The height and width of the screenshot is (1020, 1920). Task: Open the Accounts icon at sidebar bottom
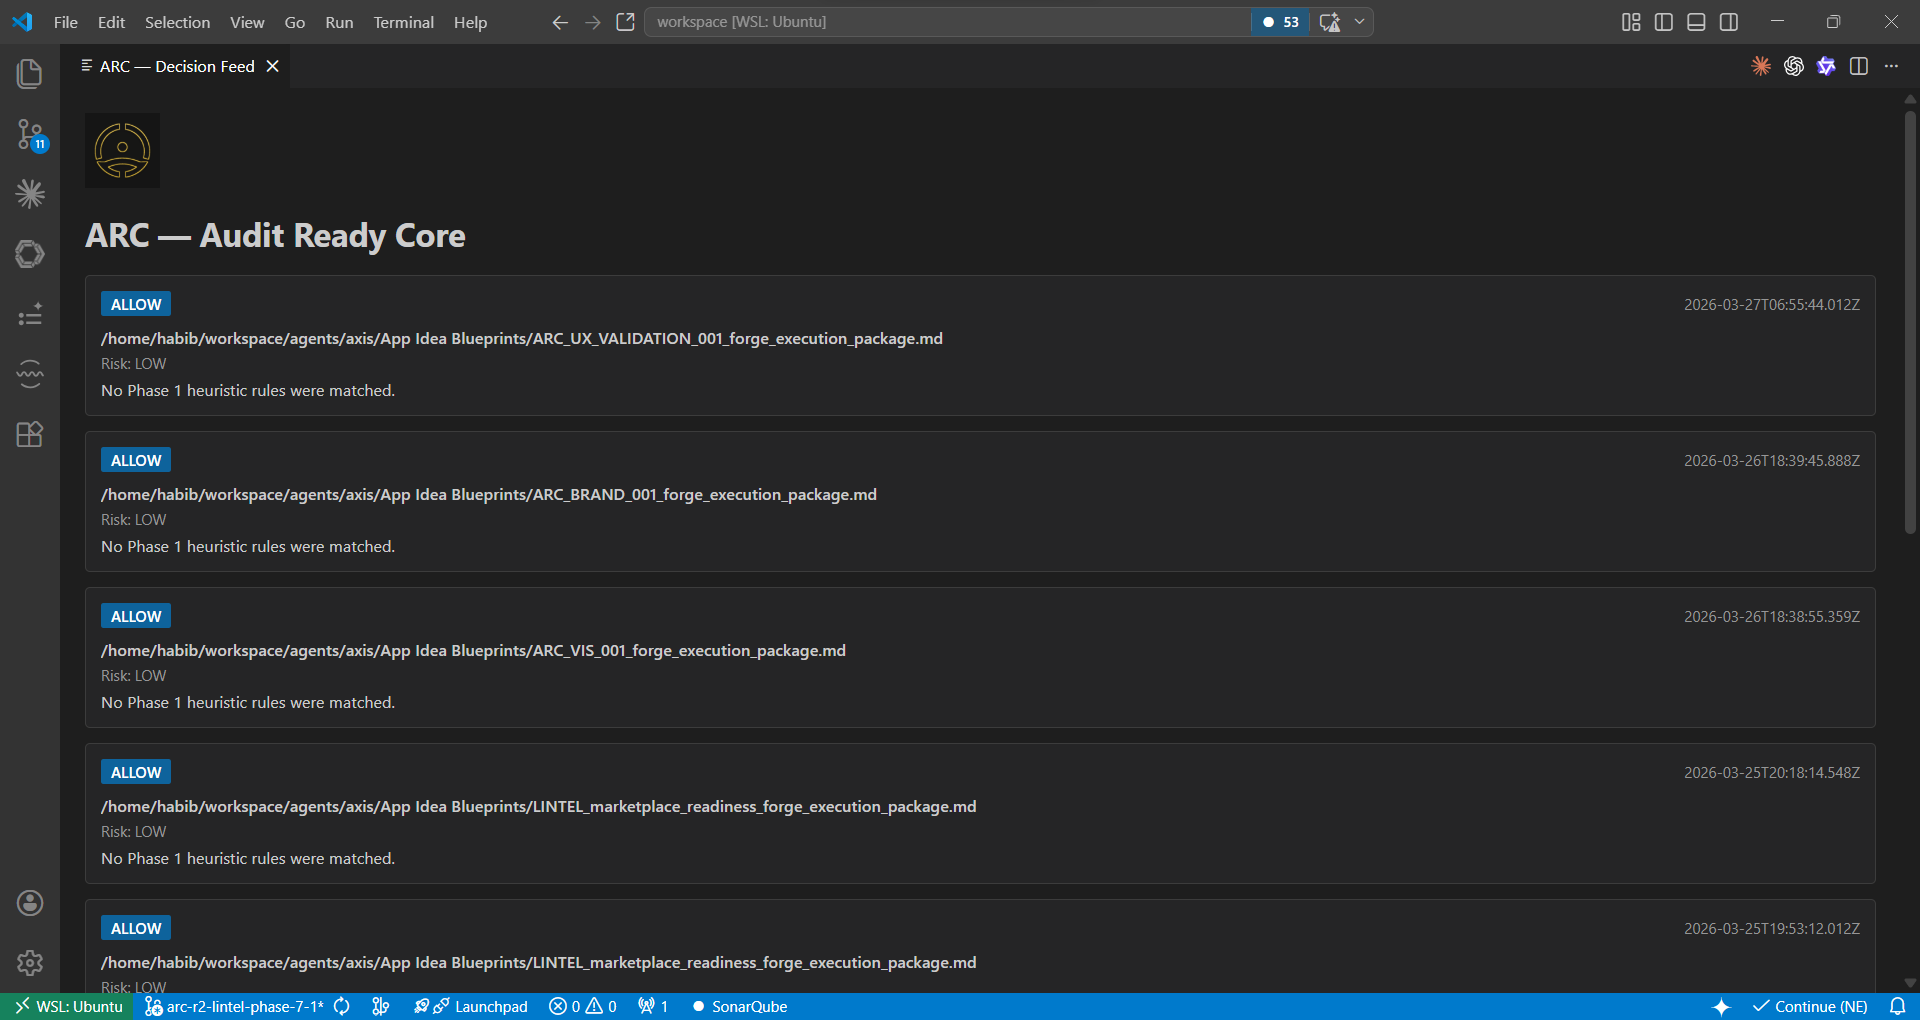click(29, 903)
